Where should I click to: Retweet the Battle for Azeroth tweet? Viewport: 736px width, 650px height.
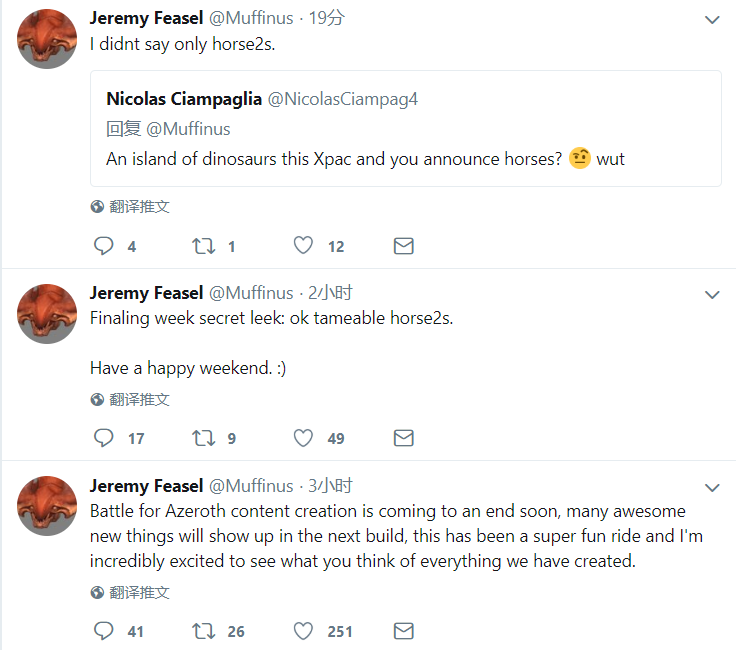pos(203,631)
